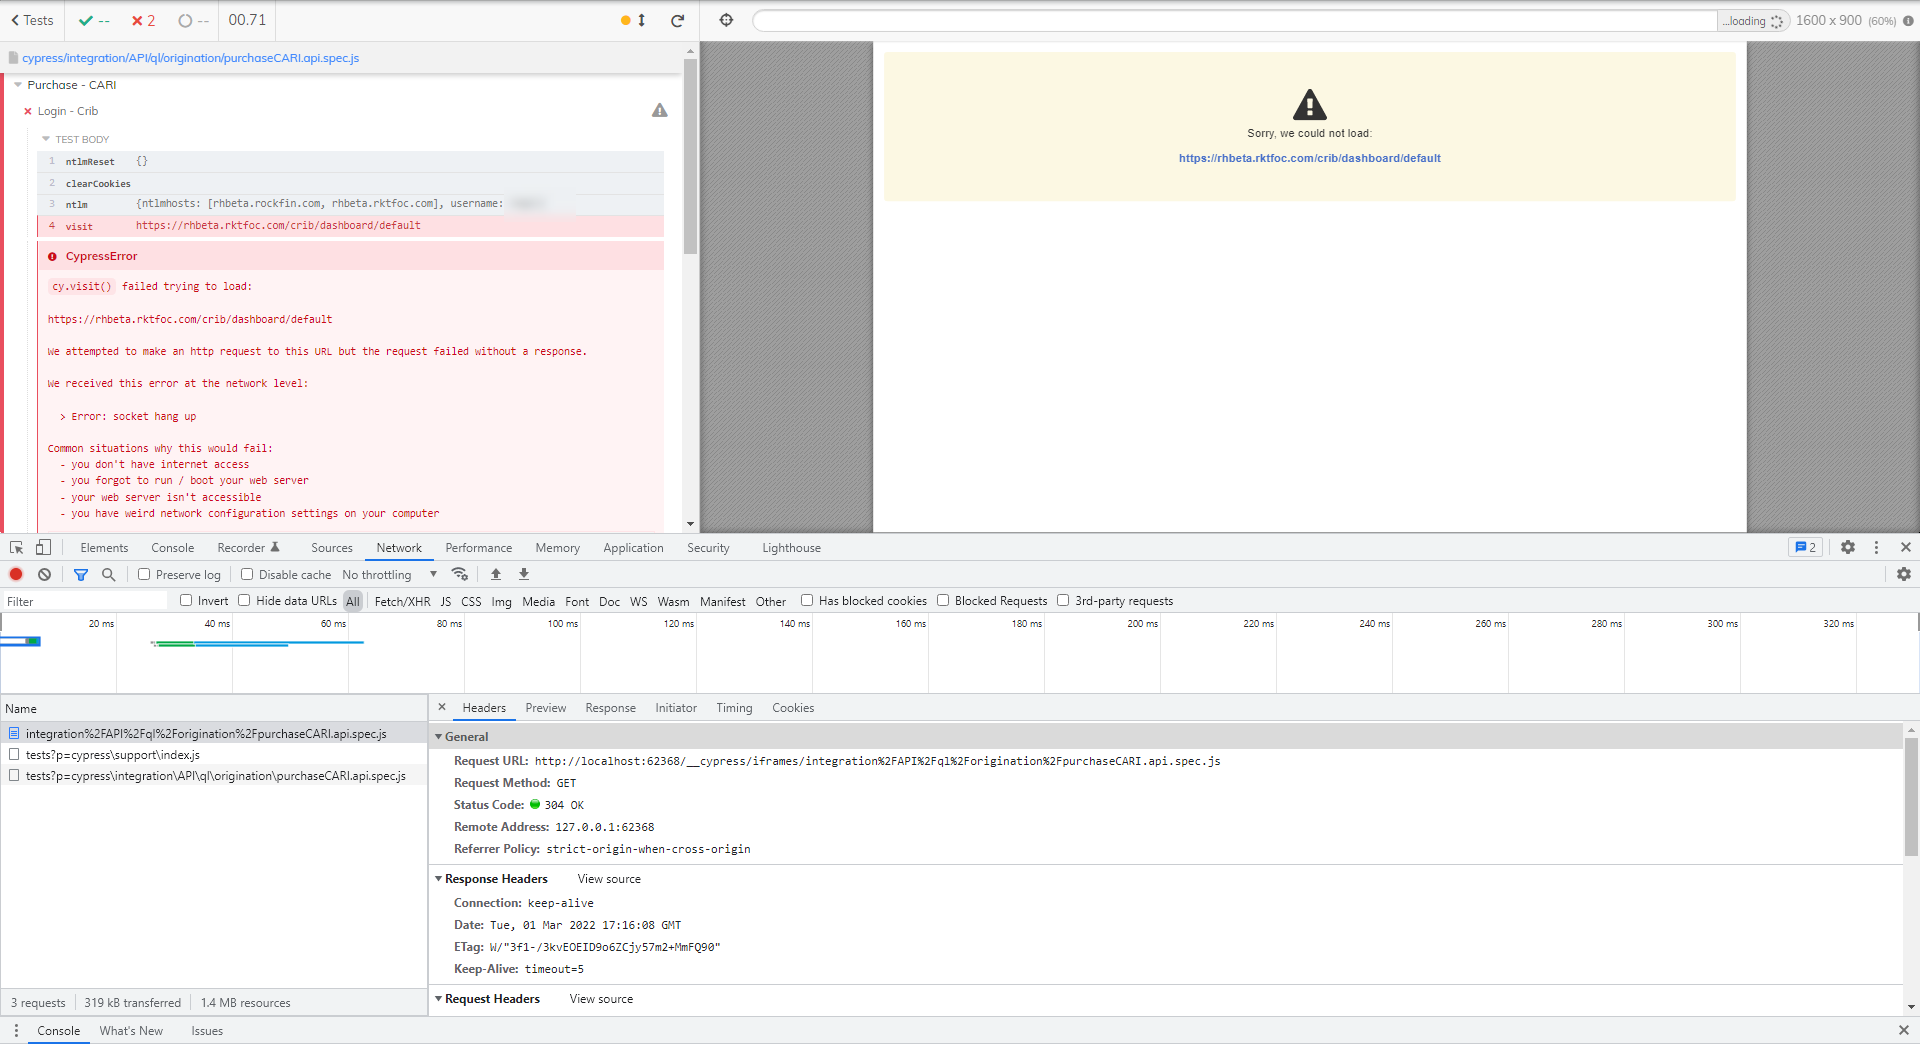Clear the network request log
This screenshot has height=1044, width=1920.
pos(44,574)
